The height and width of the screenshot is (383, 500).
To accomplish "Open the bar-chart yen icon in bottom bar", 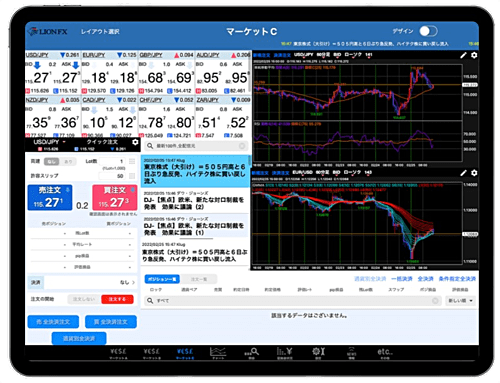I will (x=285, y=353).
